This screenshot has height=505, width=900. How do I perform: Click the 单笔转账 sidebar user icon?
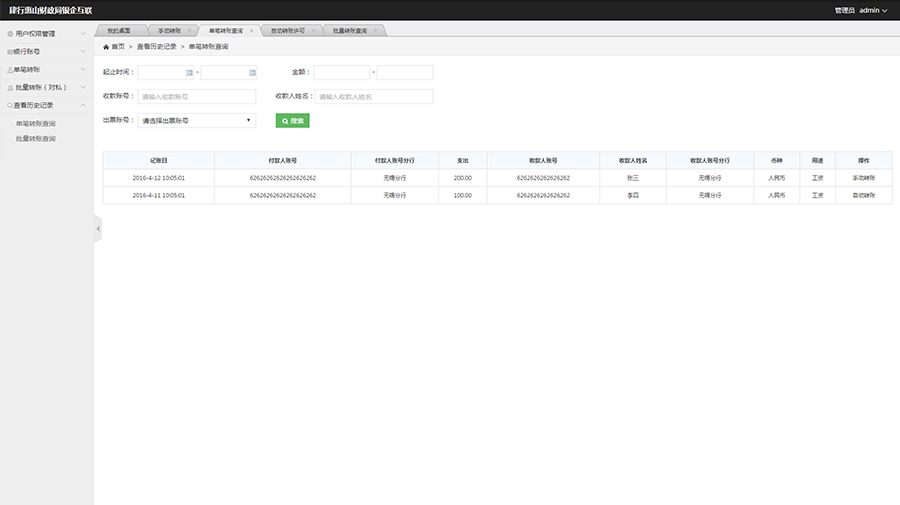tap(10, 70)
